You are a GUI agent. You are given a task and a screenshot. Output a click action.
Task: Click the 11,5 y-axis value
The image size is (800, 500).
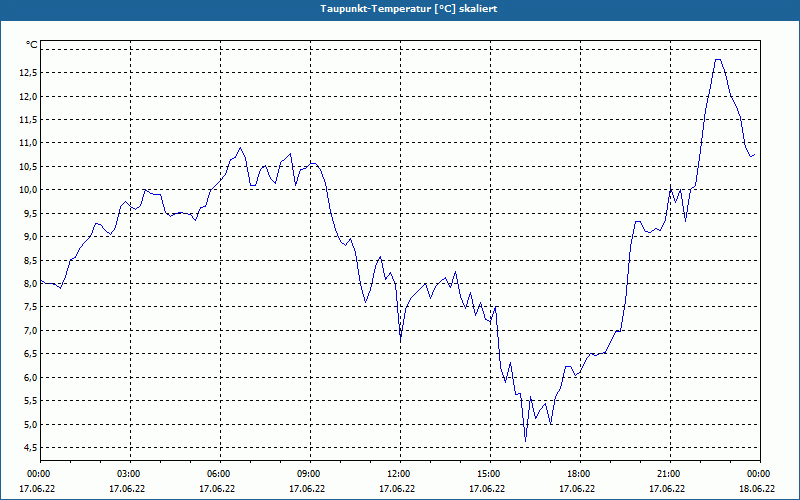click(28, 120)
